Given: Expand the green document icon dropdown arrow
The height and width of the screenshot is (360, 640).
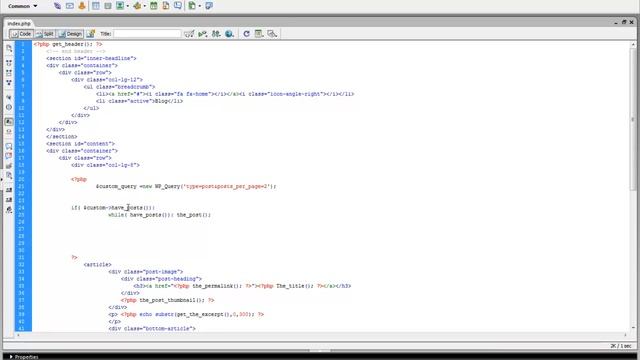Looking at the screenshot, I should [x=200, y=6].
